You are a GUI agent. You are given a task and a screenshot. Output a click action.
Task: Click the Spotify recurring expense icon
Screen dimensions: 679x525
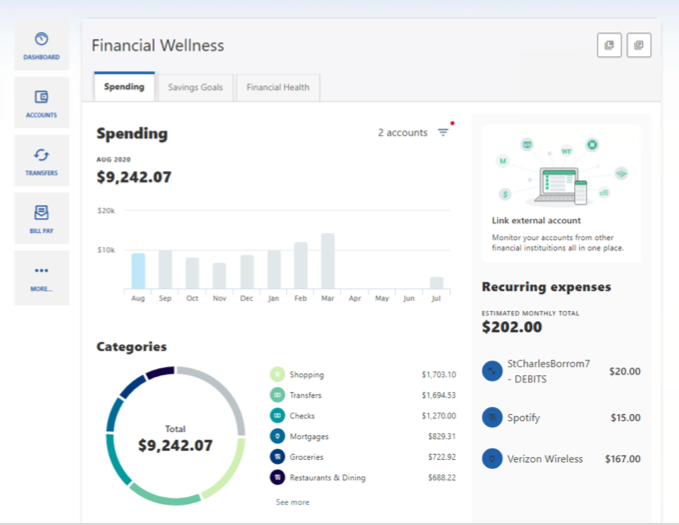491,417
